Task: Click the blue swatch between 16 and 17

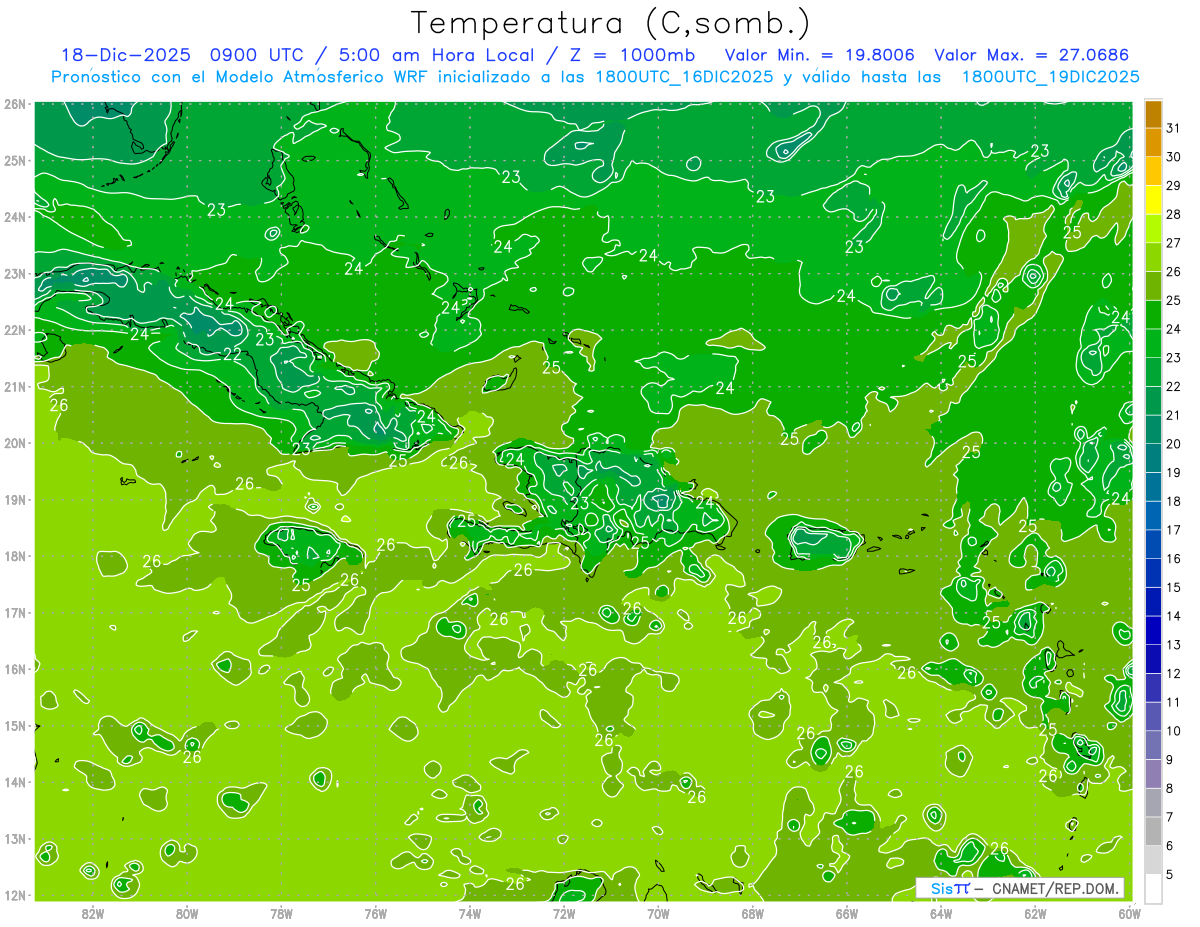Action: (x=1153, y=544)
